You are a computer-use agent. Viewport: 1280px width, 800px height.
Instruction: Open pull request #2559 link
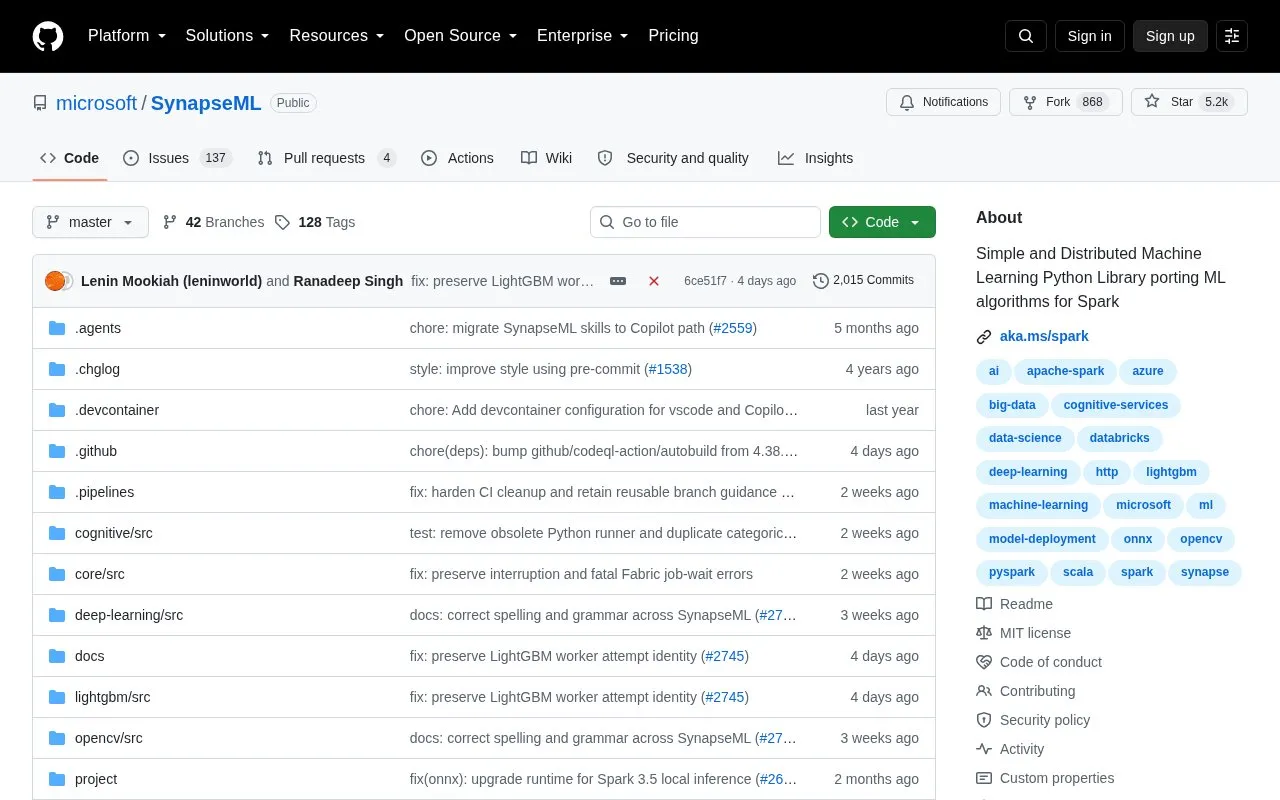coord(733,328)
